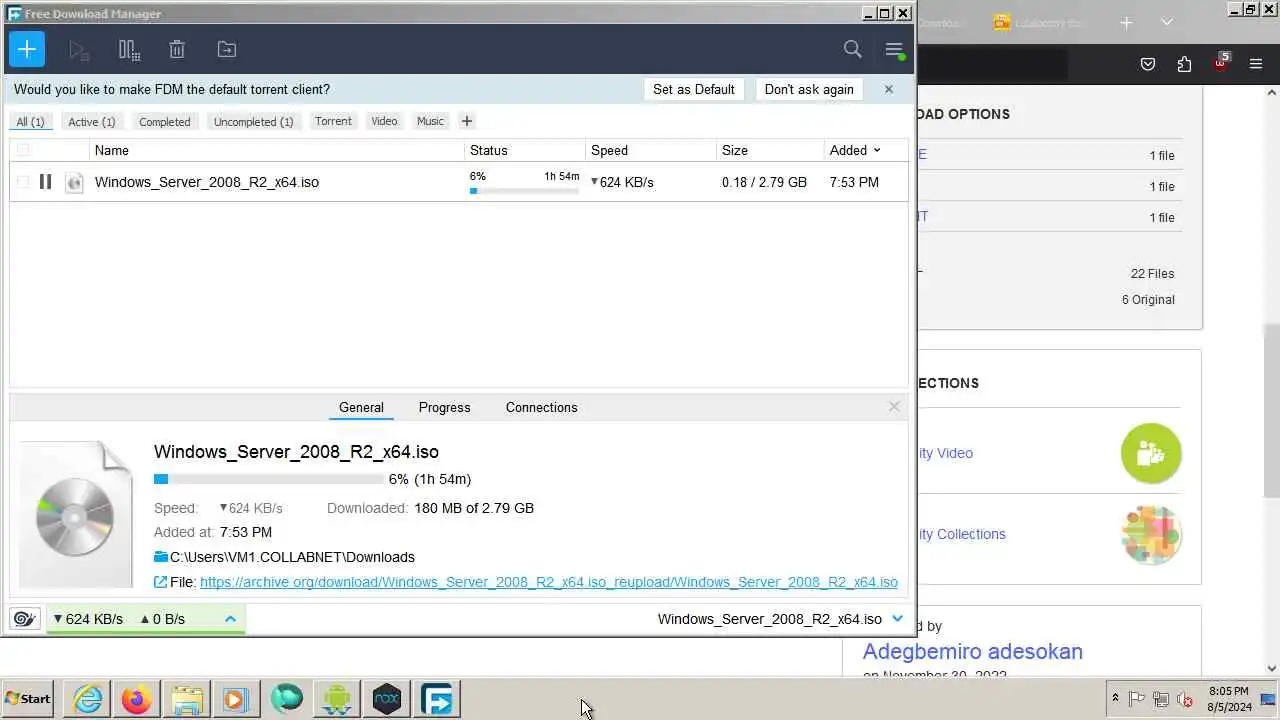
Task: Collapse details with bottom-right down chevron
Action: pos(897,619)
